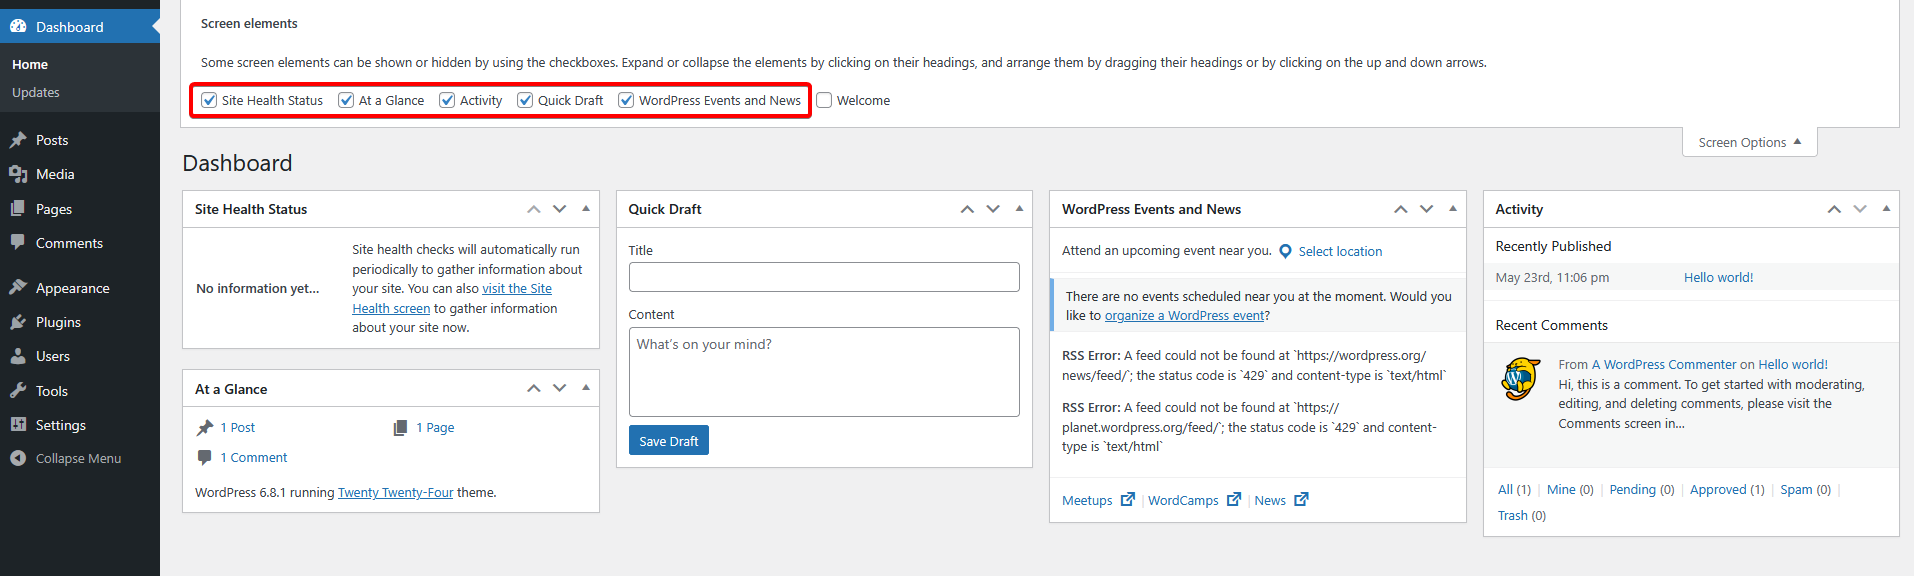Click the Quick Draft Title input field

[x=823, y=277]
